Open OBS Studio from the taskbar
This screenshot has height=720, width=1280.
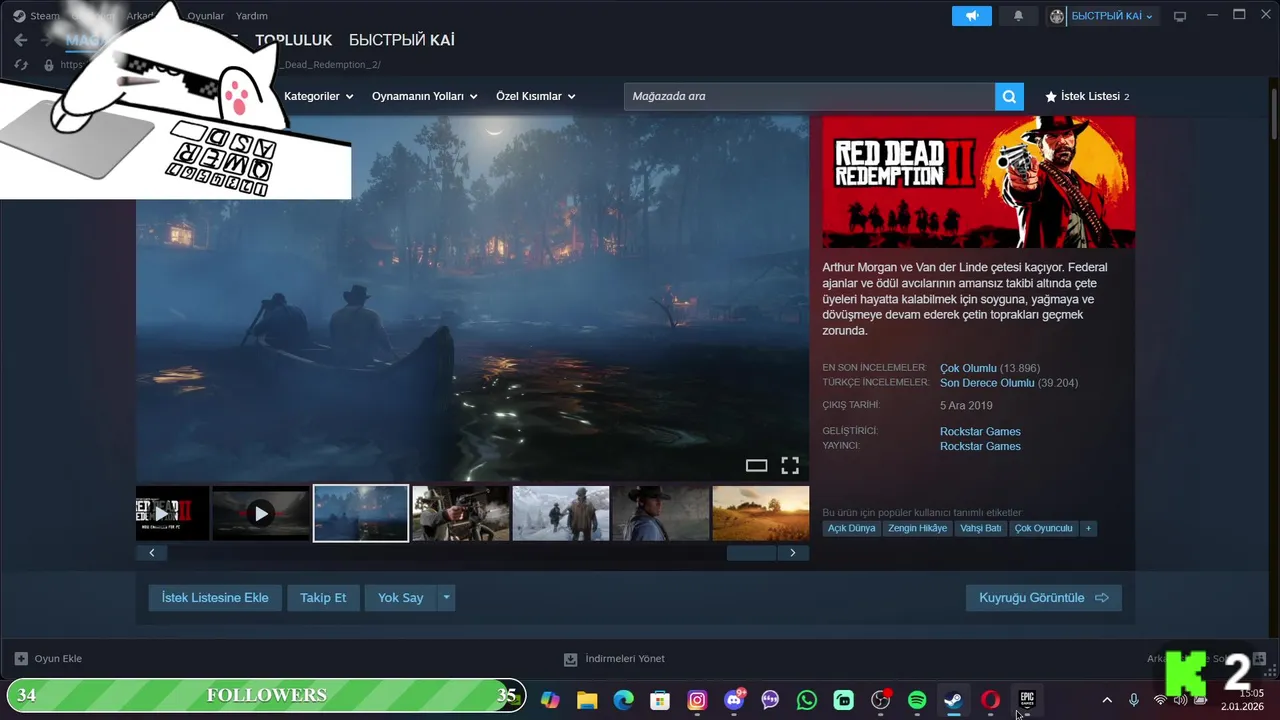[880, 701]
